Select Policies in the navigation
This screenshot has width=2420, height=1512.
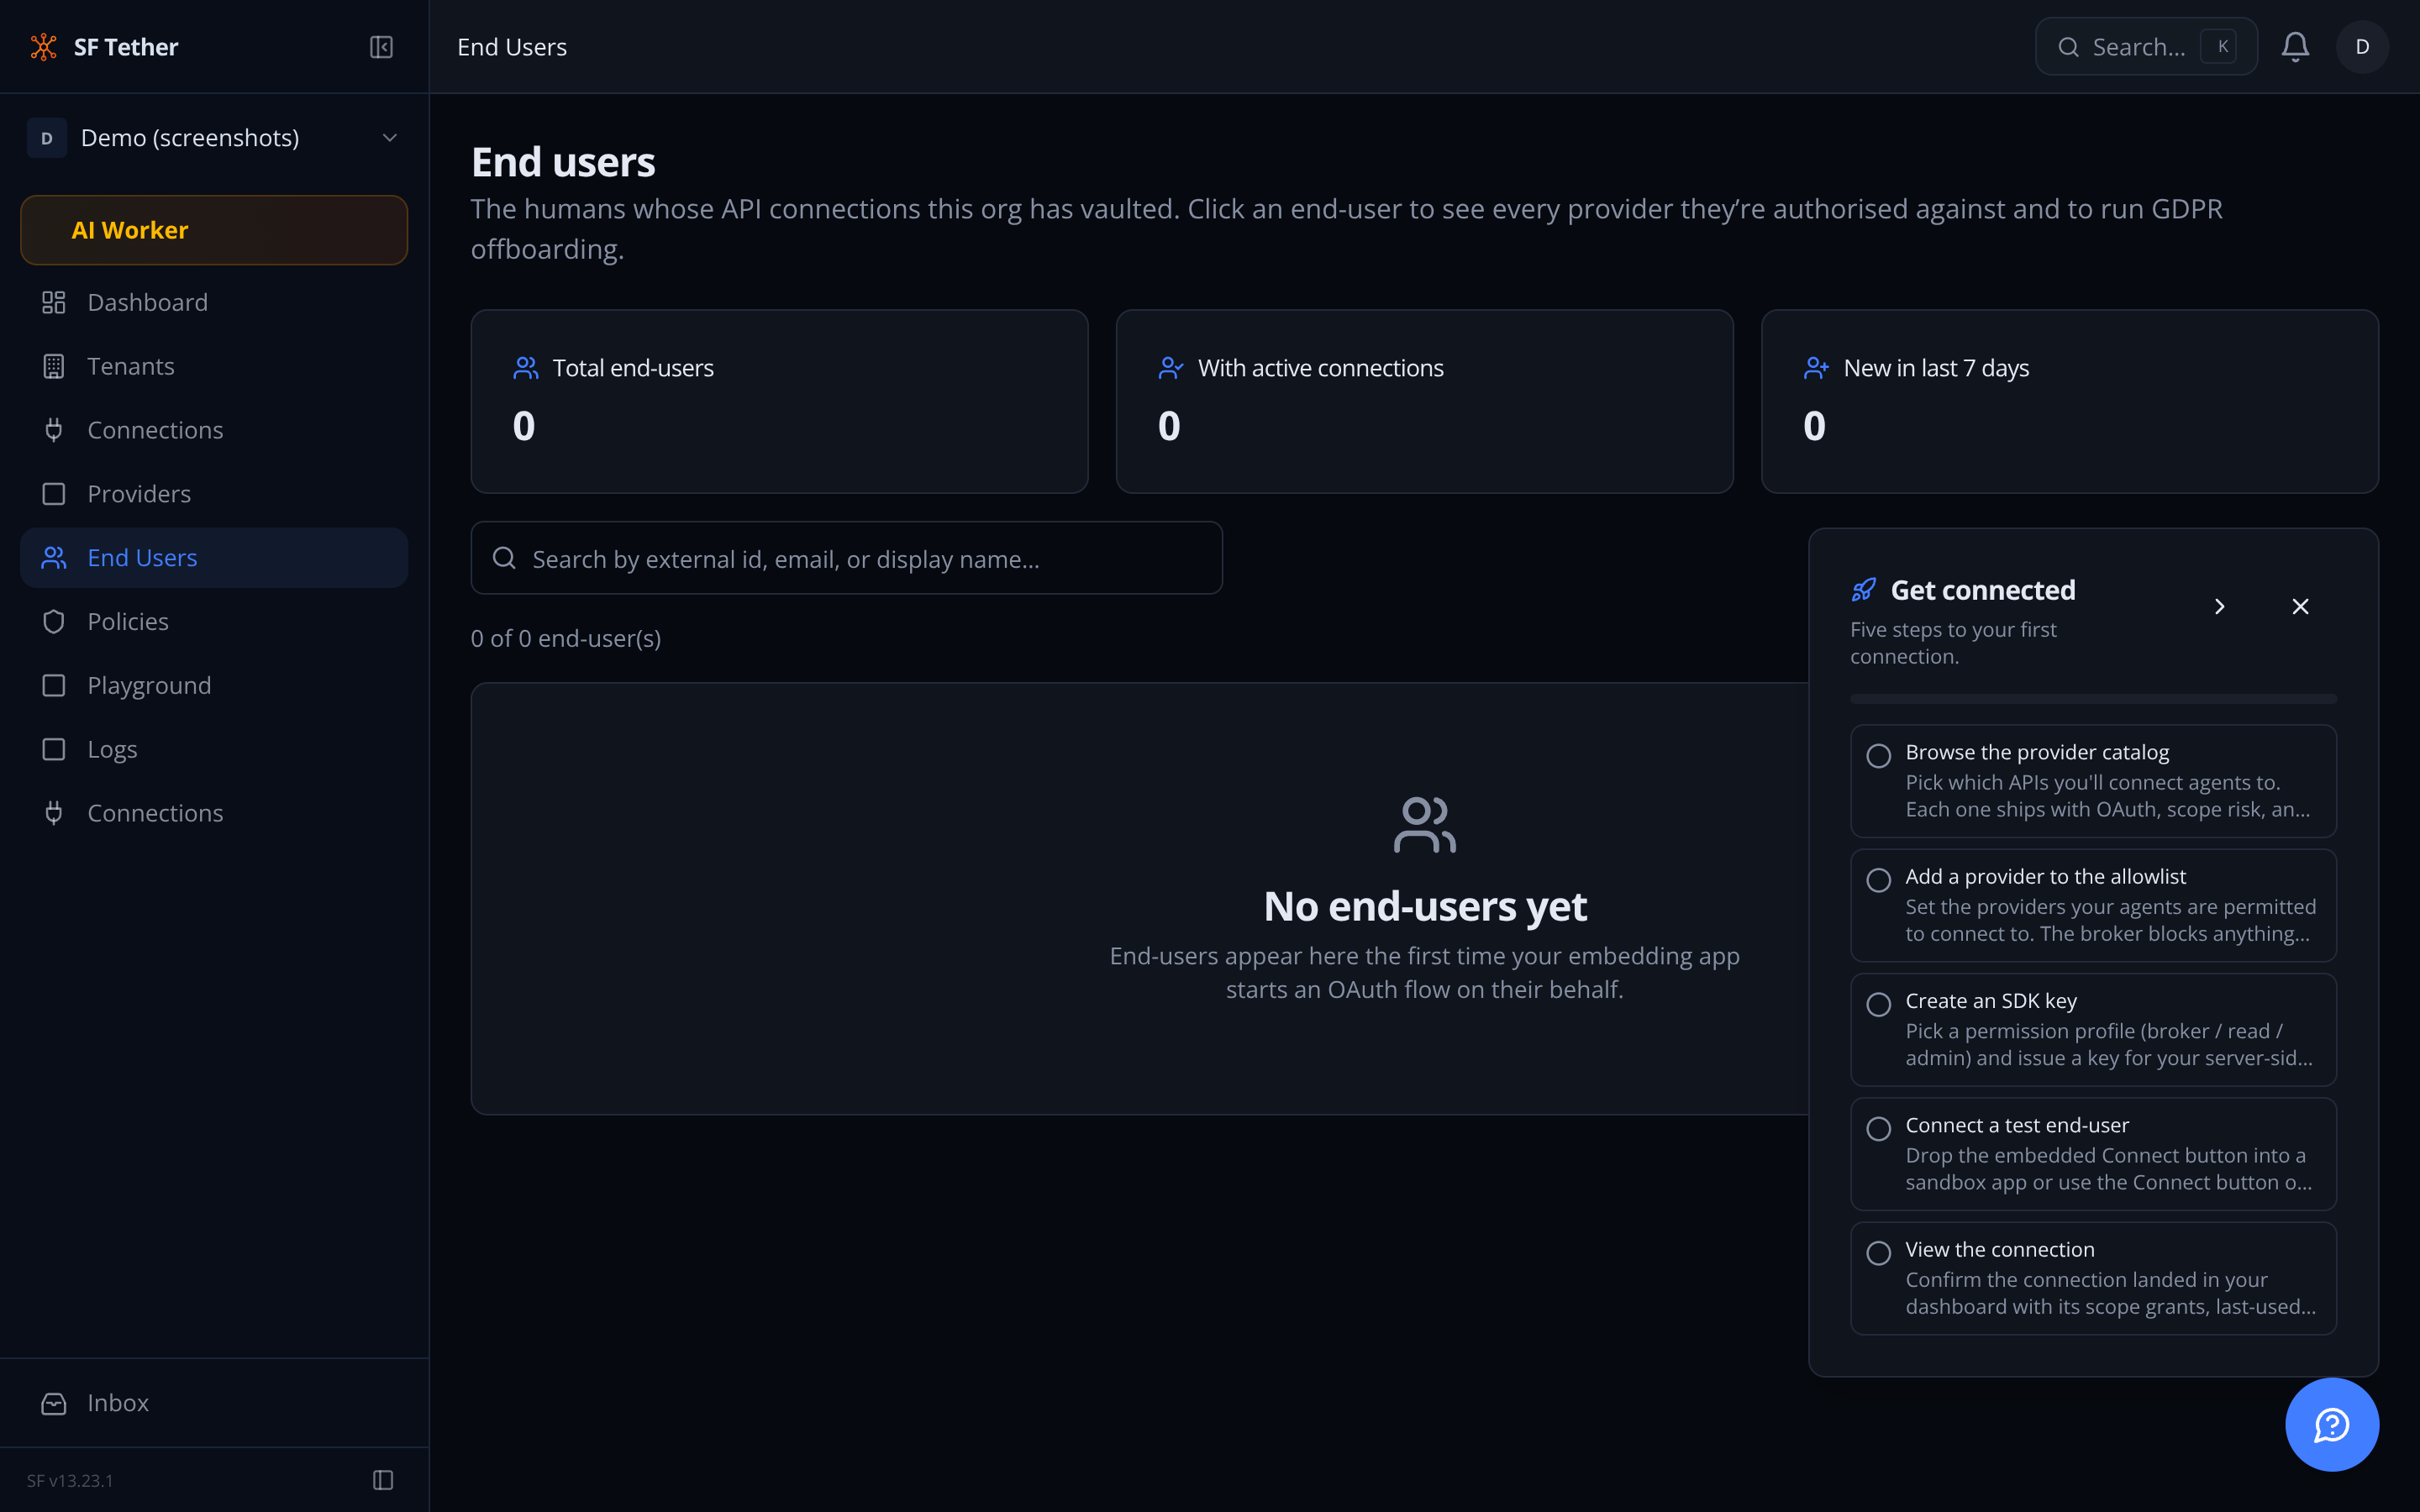(x=214, y=622)
